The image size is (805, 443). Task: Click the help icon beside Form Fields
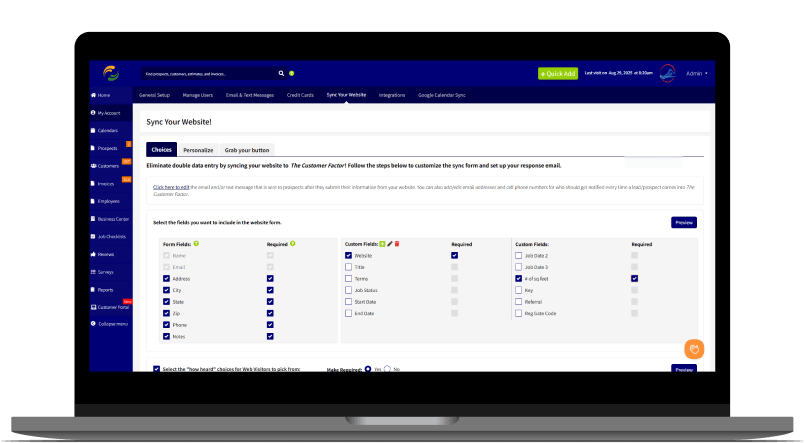coord(197,243)
